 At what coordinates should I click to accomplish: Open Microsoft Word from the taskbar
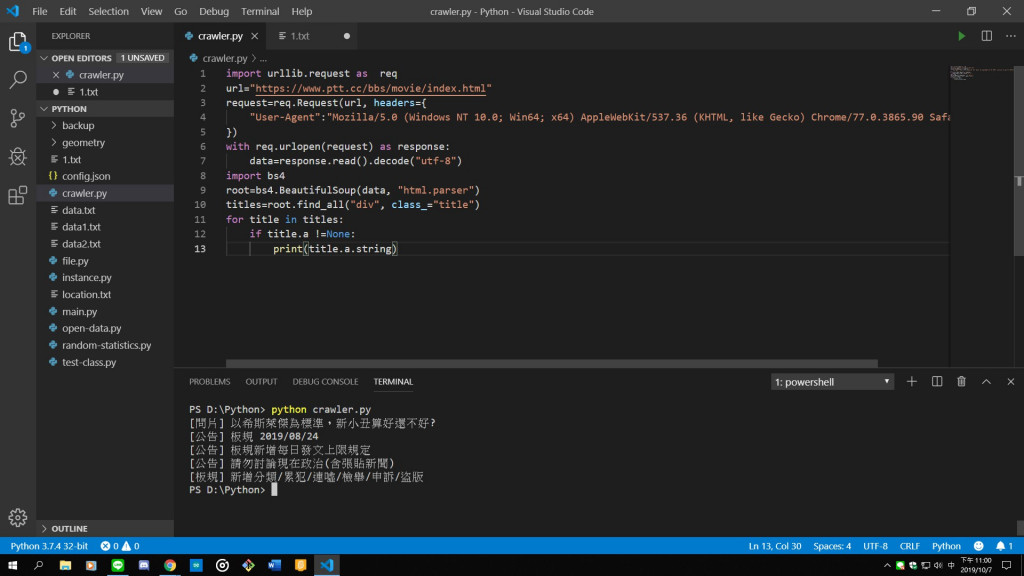pos(274,565)
